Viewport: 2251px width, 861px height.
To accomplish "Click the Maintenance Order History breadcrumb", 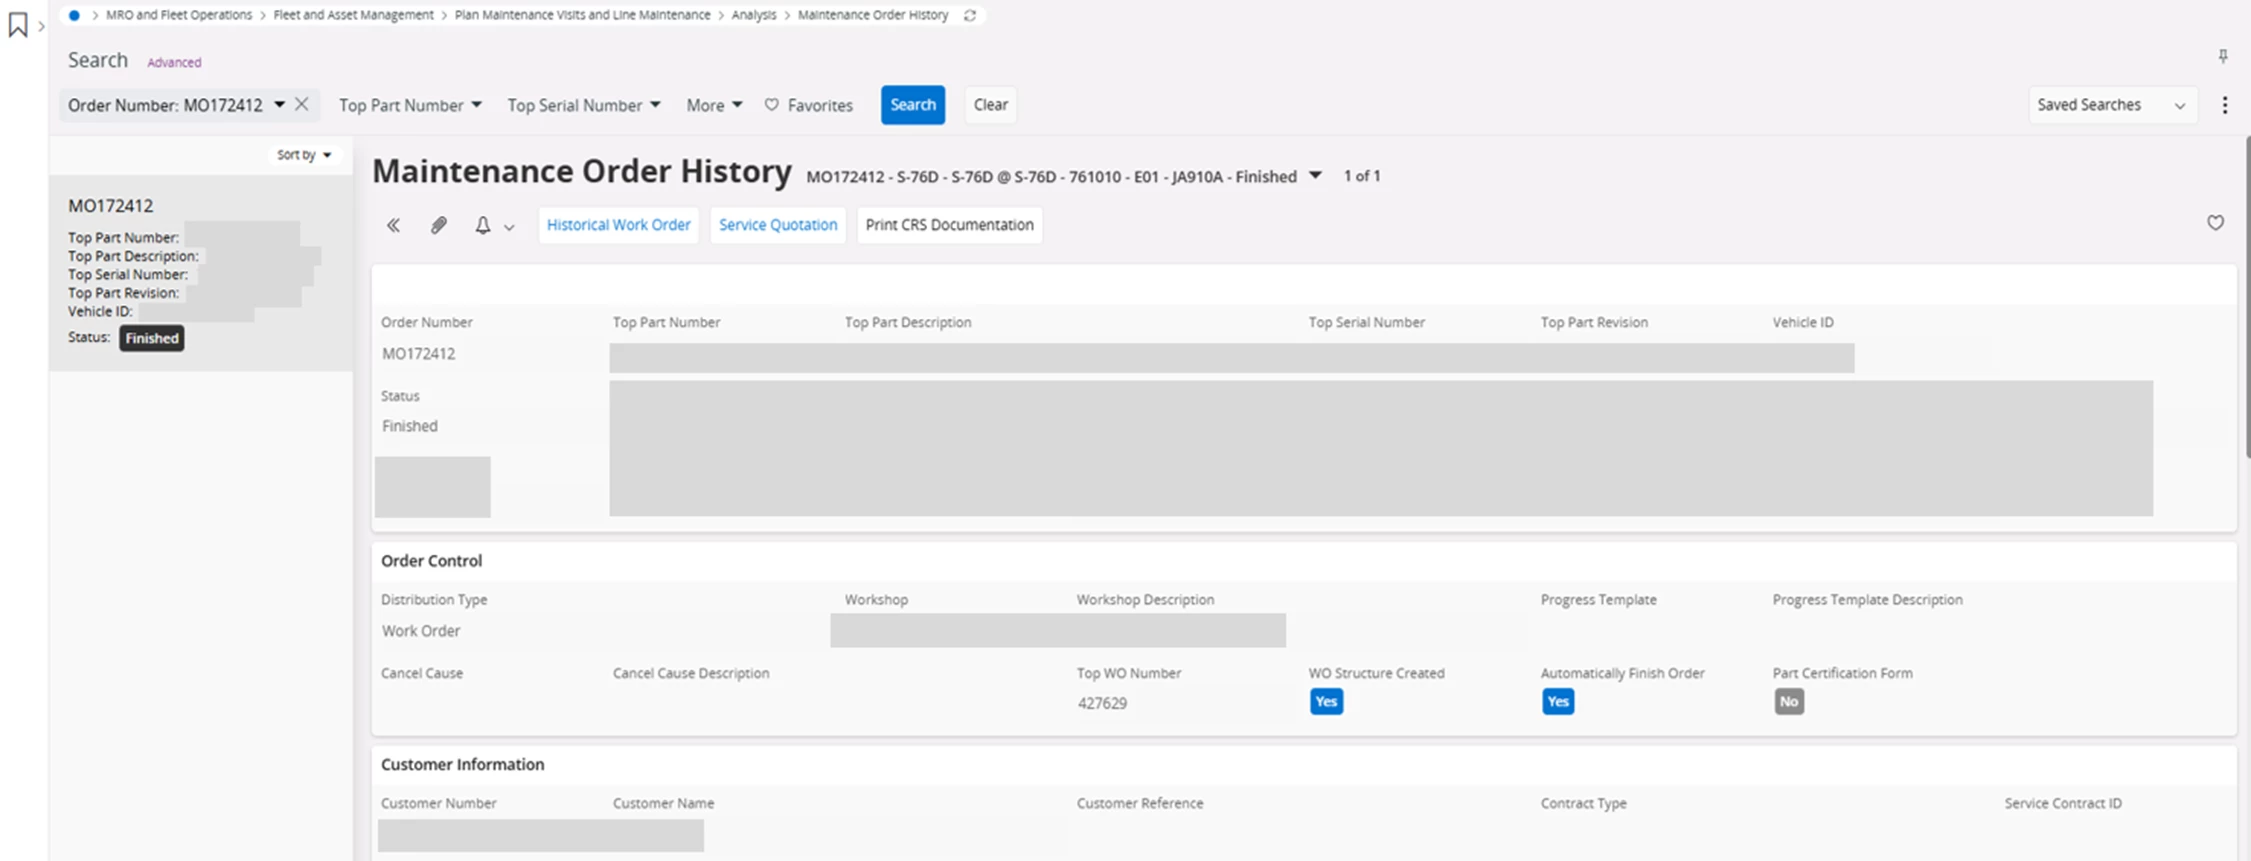I will point(873,15).
